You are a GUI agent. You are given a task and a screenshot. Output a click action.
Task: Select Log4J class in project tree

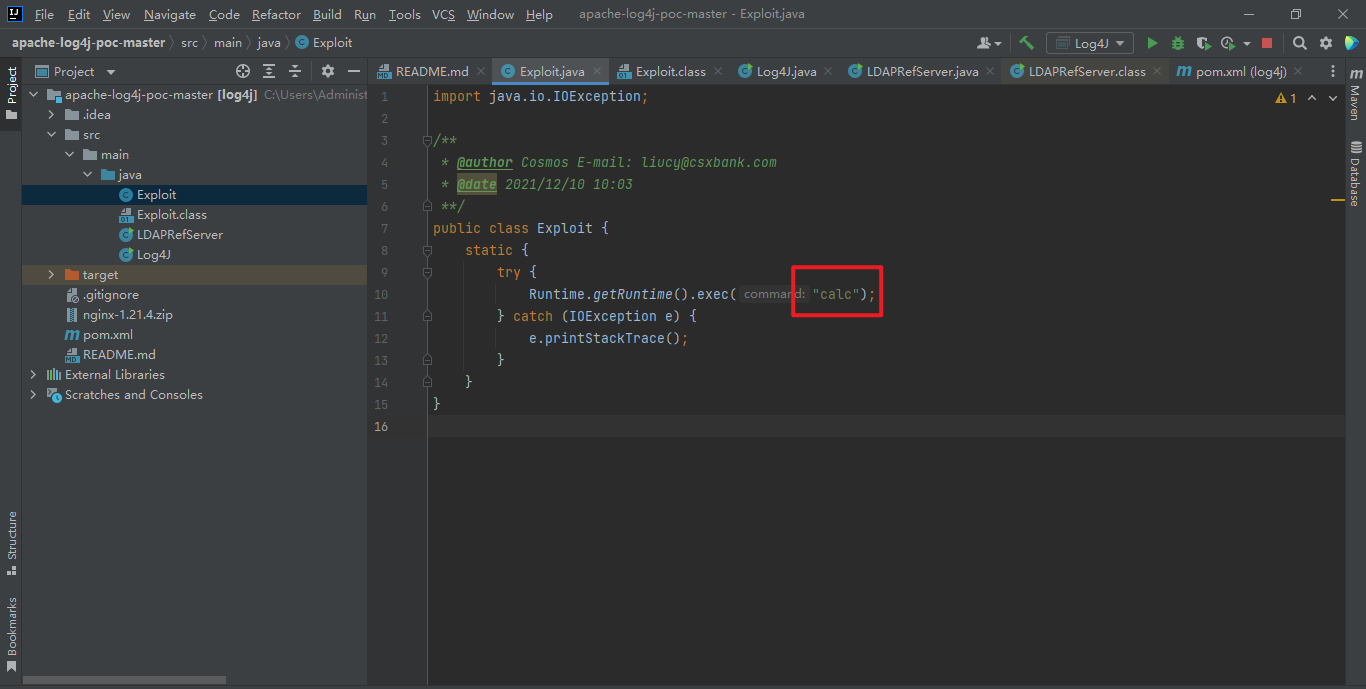[154, 255]
